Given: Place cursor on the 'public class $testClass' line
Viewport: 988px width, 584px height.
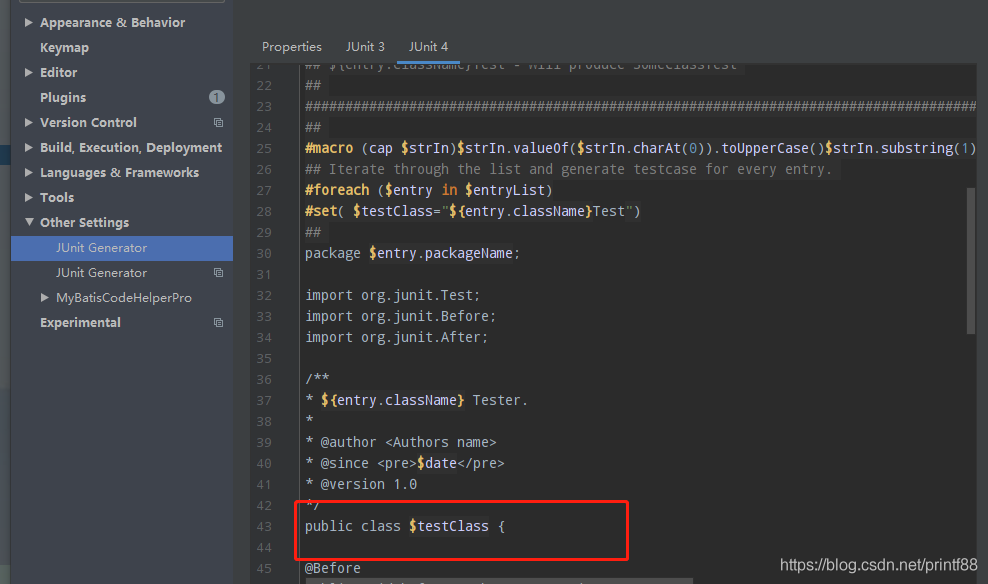Looking at the screenshot, I should pos(404,526).
